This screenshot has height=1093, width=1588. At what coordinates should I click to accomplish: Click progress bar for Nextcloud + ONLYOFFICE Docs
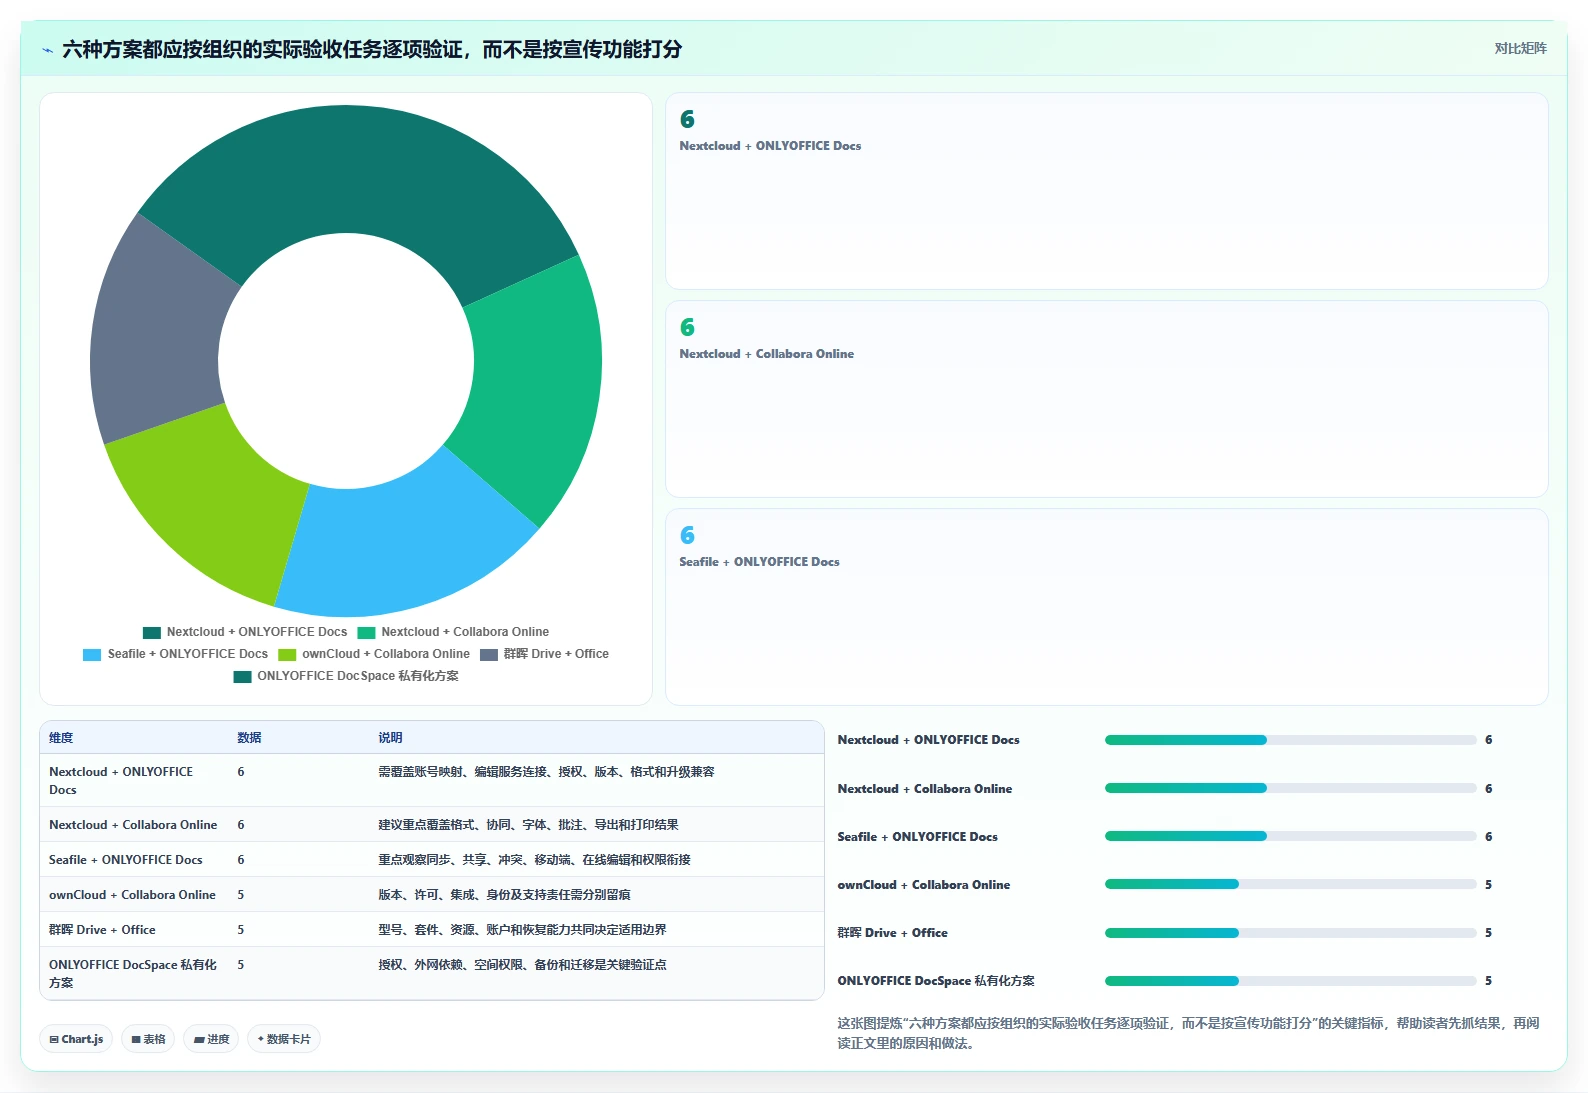(x=1290, y=740)
